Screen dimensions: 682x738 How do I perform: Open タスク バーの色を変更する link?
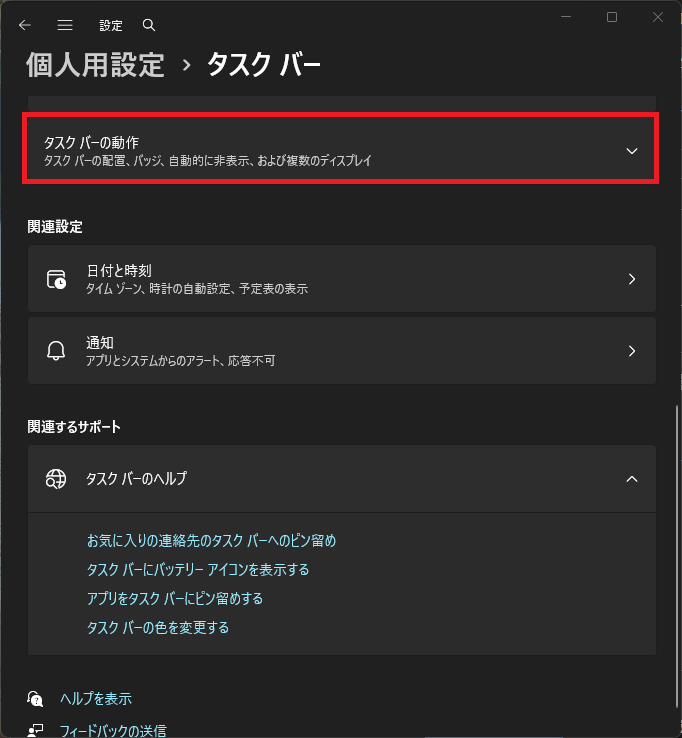tap(158, 628)
